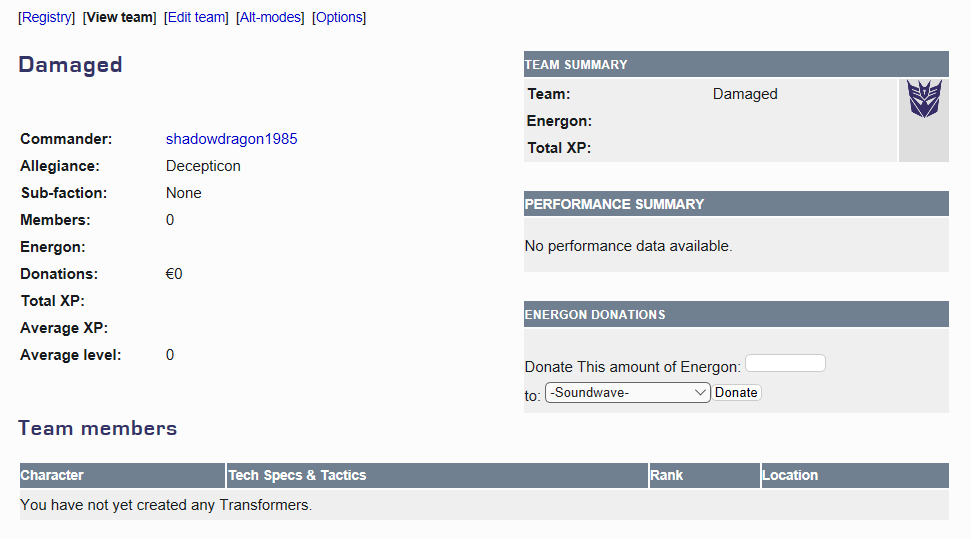Image resolution: width=971 pixels, height=539 pixels.
Task: Click the Energon Donations panel header
Action: (595, 314)
